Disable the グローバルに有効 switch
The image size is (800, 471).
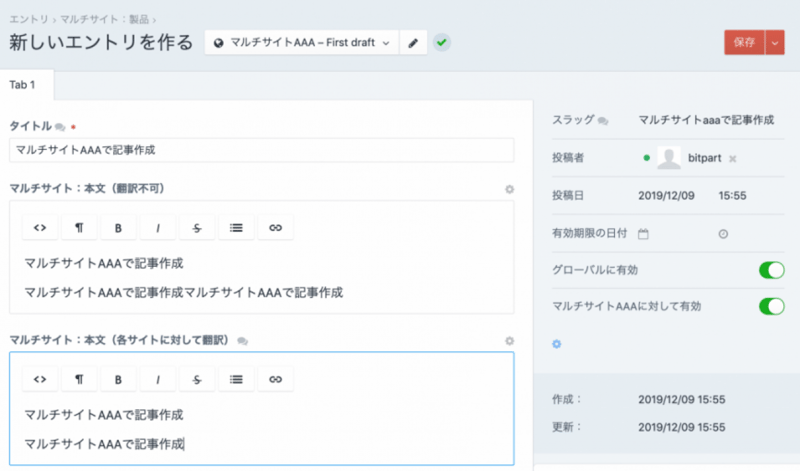pyautogui.click(x=771, y=269)
